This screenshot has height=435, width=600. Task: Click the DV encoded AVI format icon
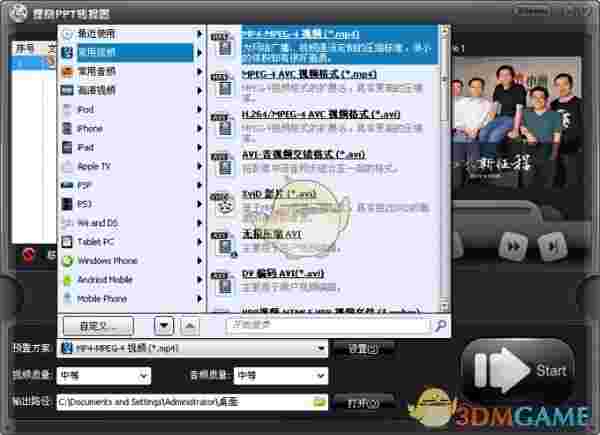coord(223,284)
